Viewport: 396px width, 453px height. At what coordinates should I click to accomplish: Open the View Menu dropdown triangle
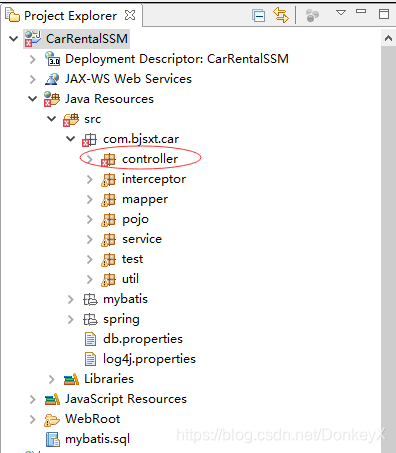click(341, 13)
